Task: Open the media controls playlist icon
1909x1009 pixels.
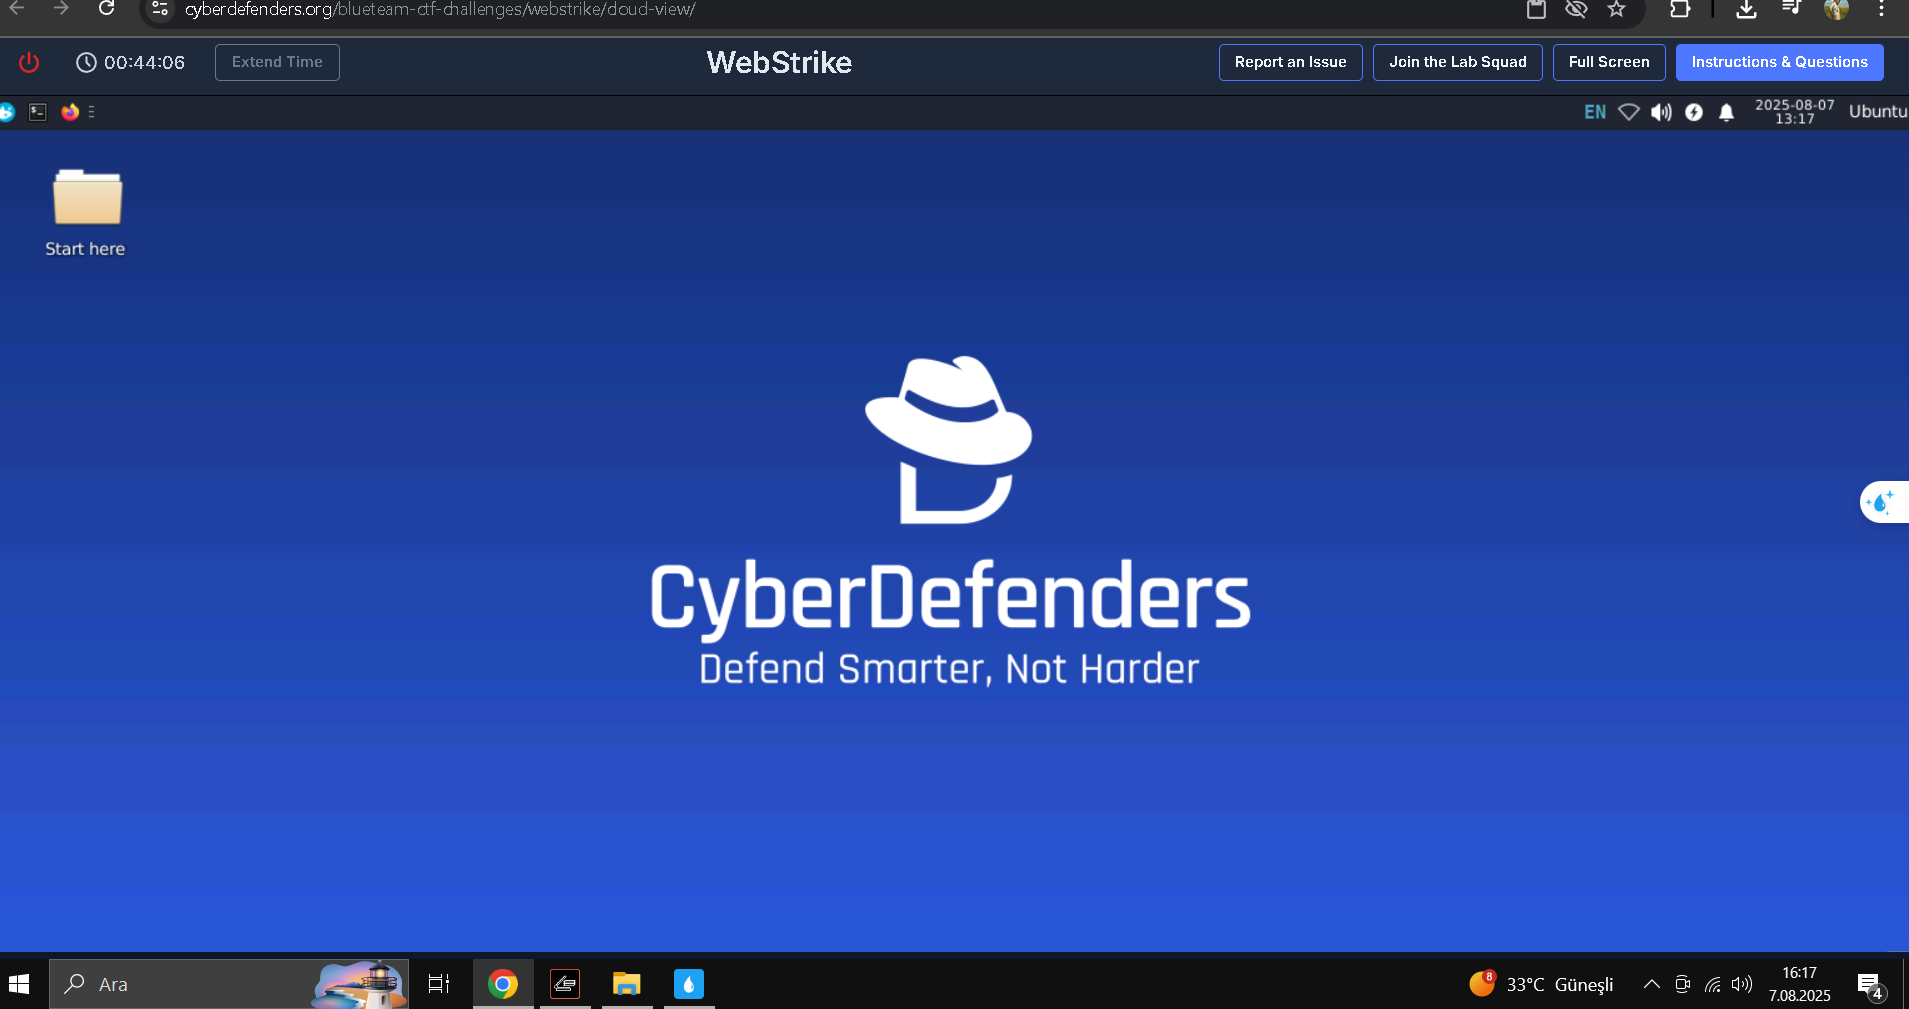Action: pos(1791,9)
